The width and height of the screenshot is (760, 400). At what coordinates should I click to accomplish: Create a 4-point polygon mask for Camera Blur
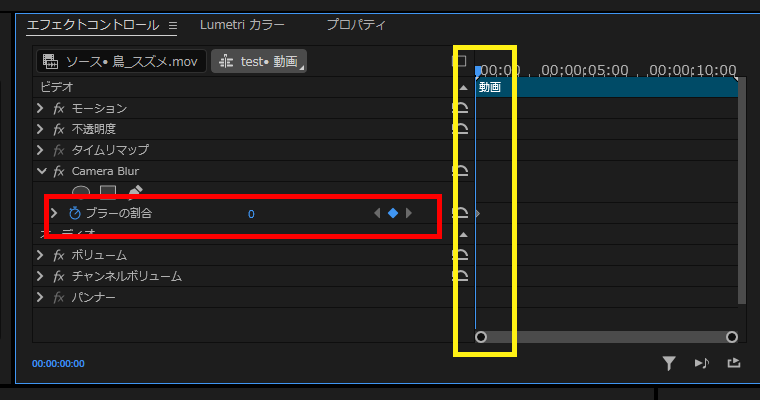point(108,192)
